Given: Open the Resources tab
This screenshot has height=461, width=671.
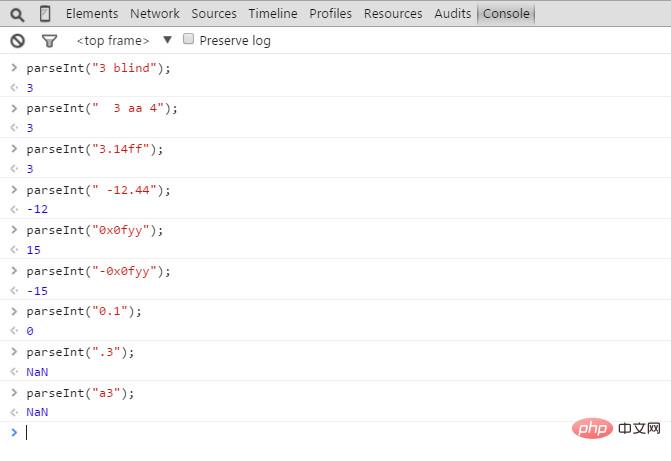Looking at the screenshot, I should click(x=393, y=14).
